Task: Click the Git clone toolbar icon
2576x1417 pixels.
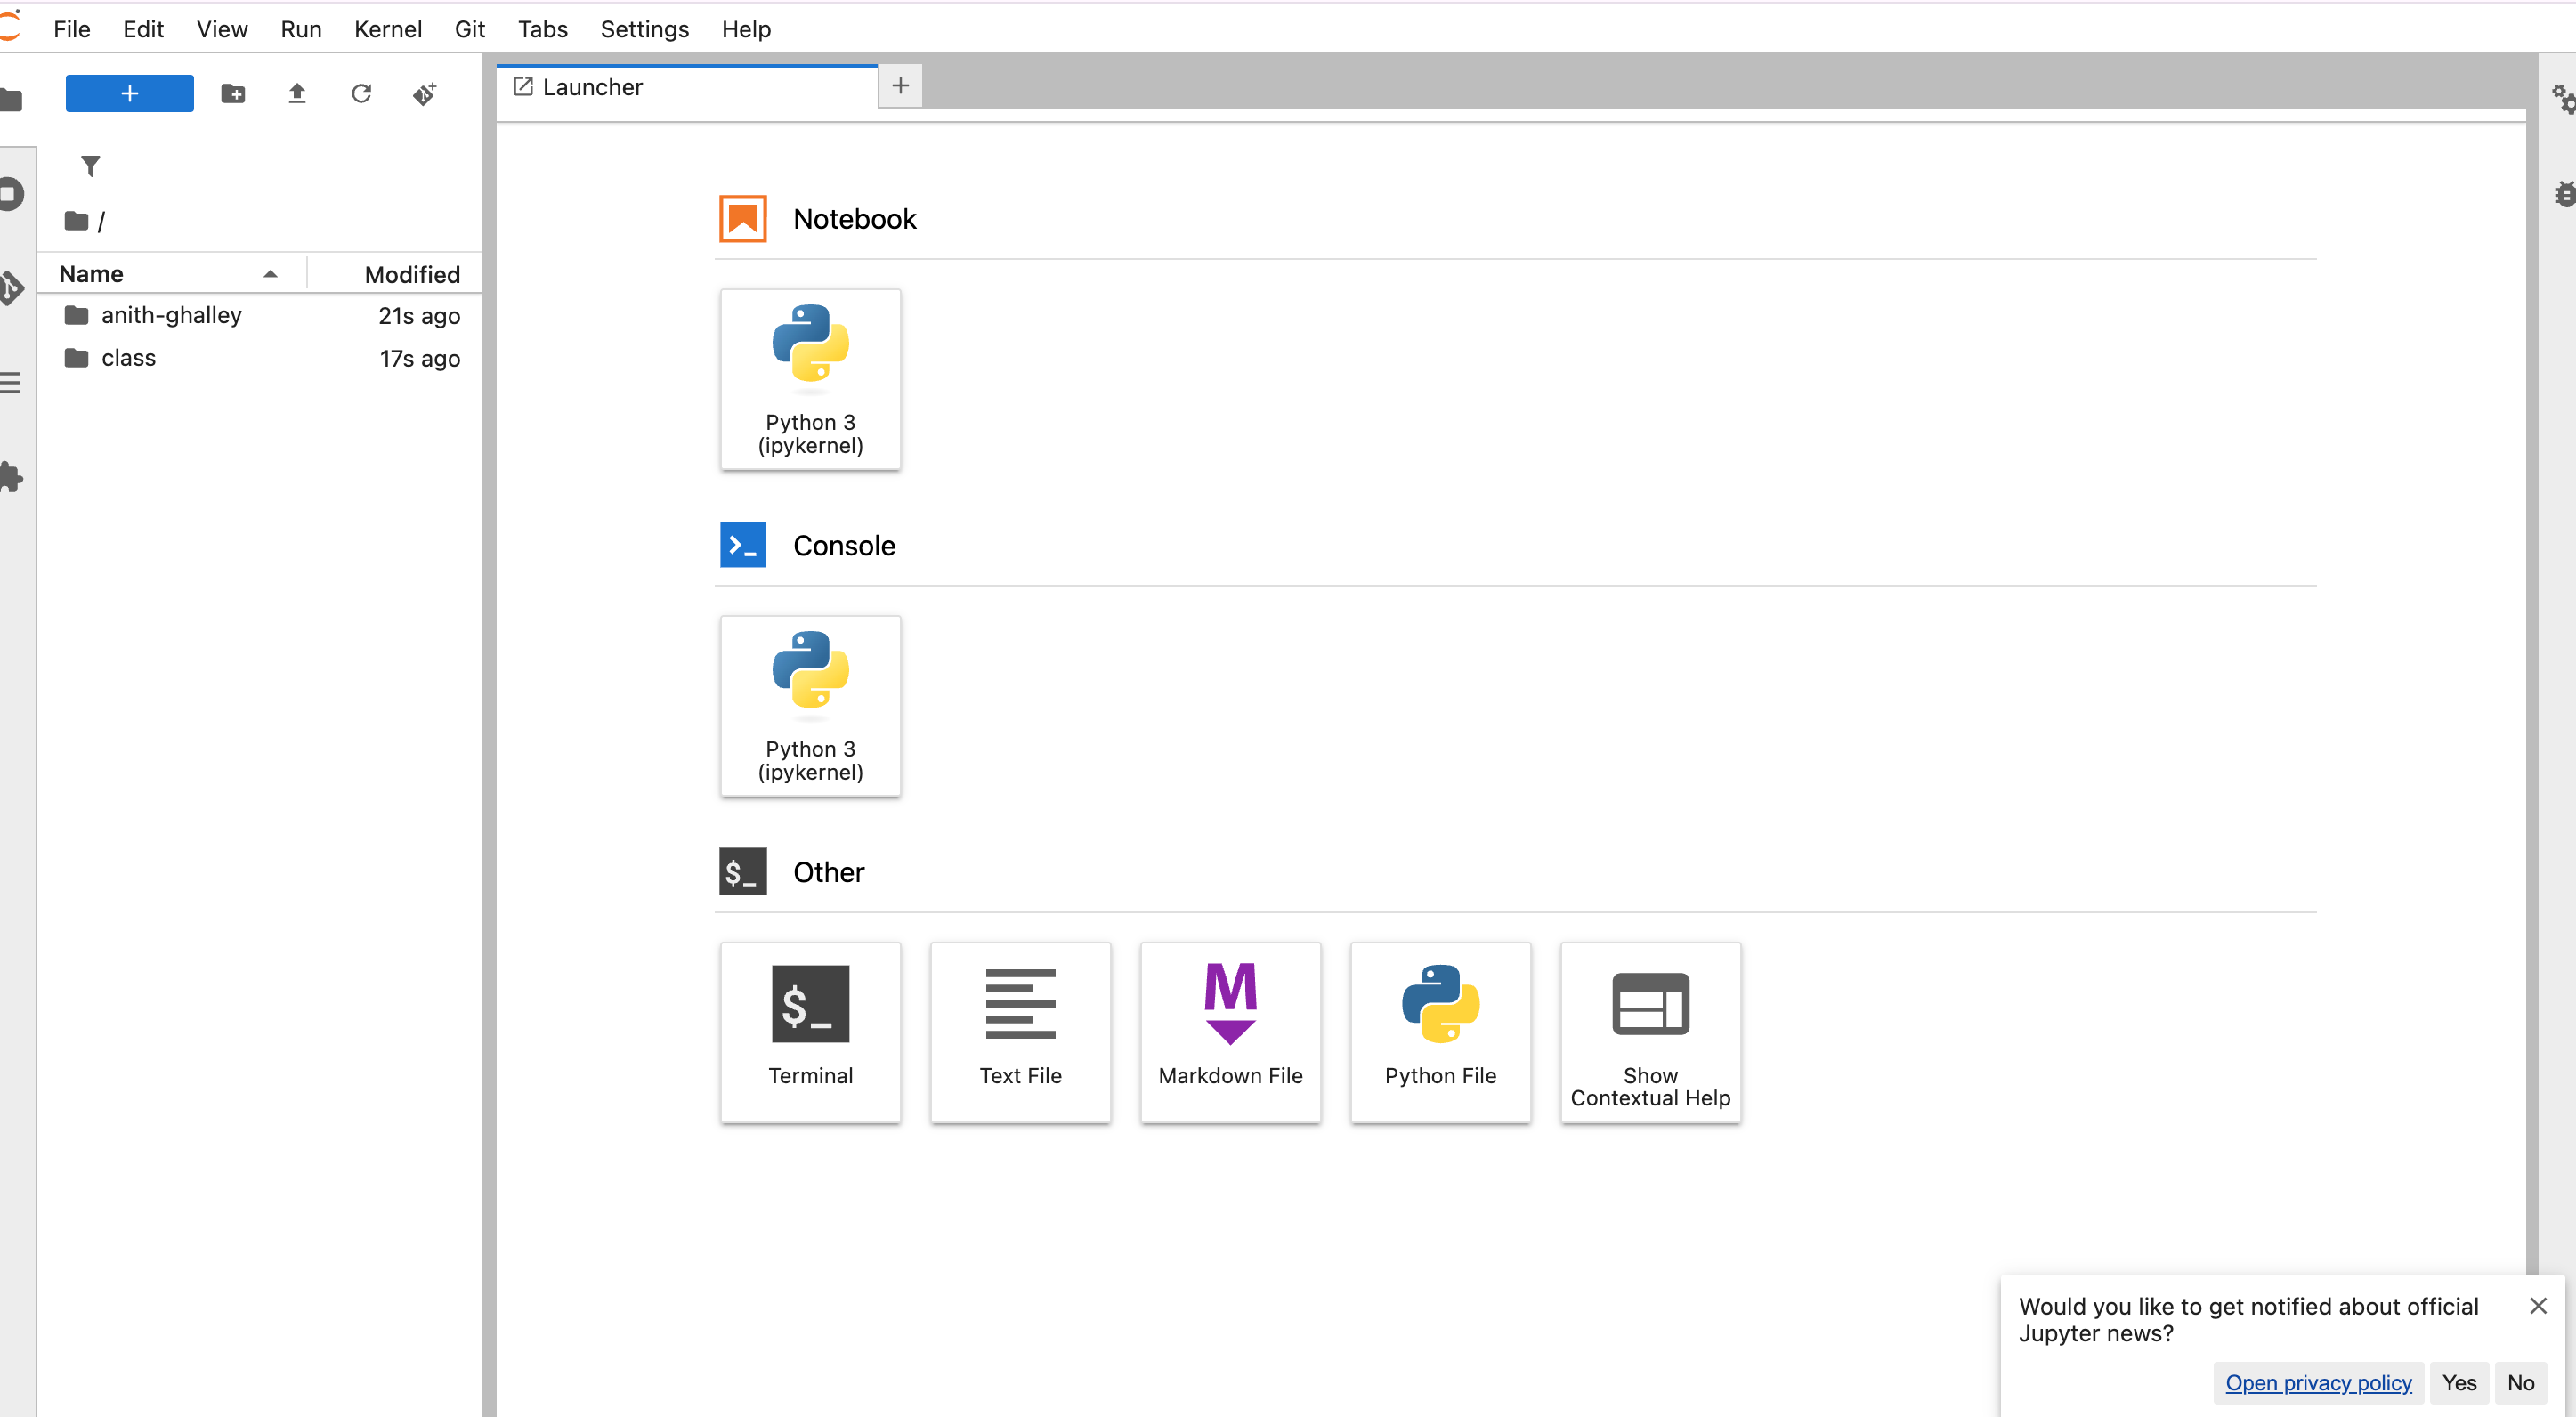Action: (x=425, y=94)
